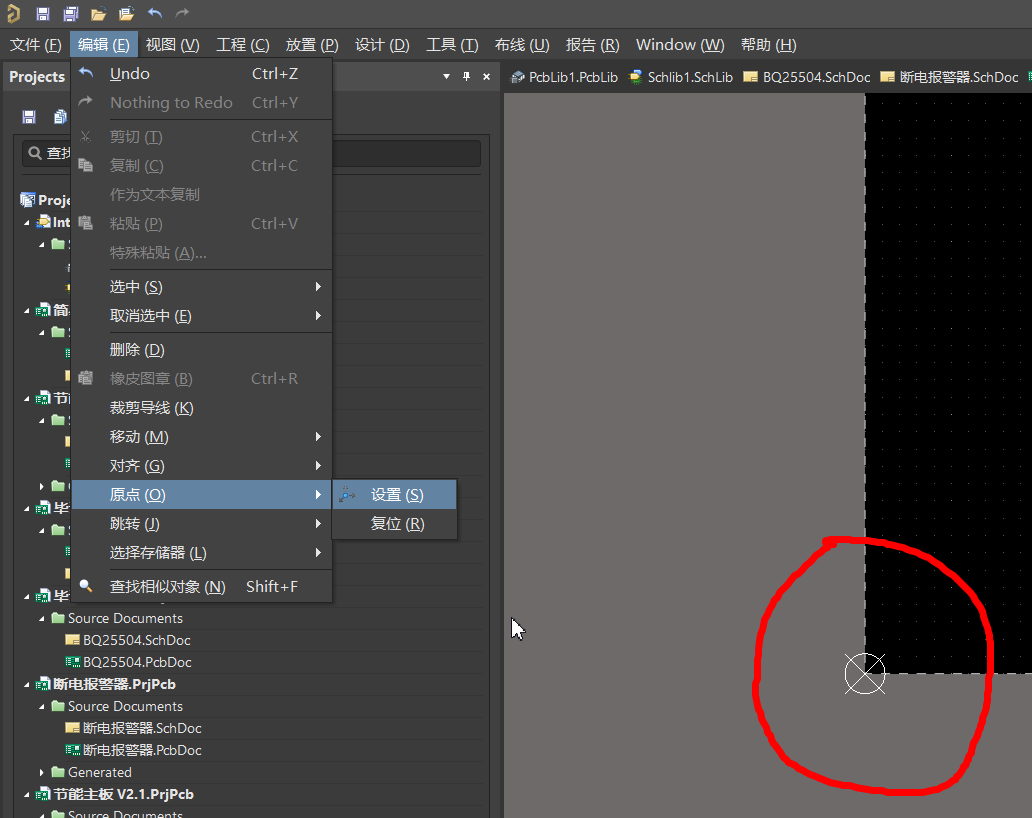1032x818 pixels.
Task: Pin the Projects panel
Action: (x=467, y=76)
